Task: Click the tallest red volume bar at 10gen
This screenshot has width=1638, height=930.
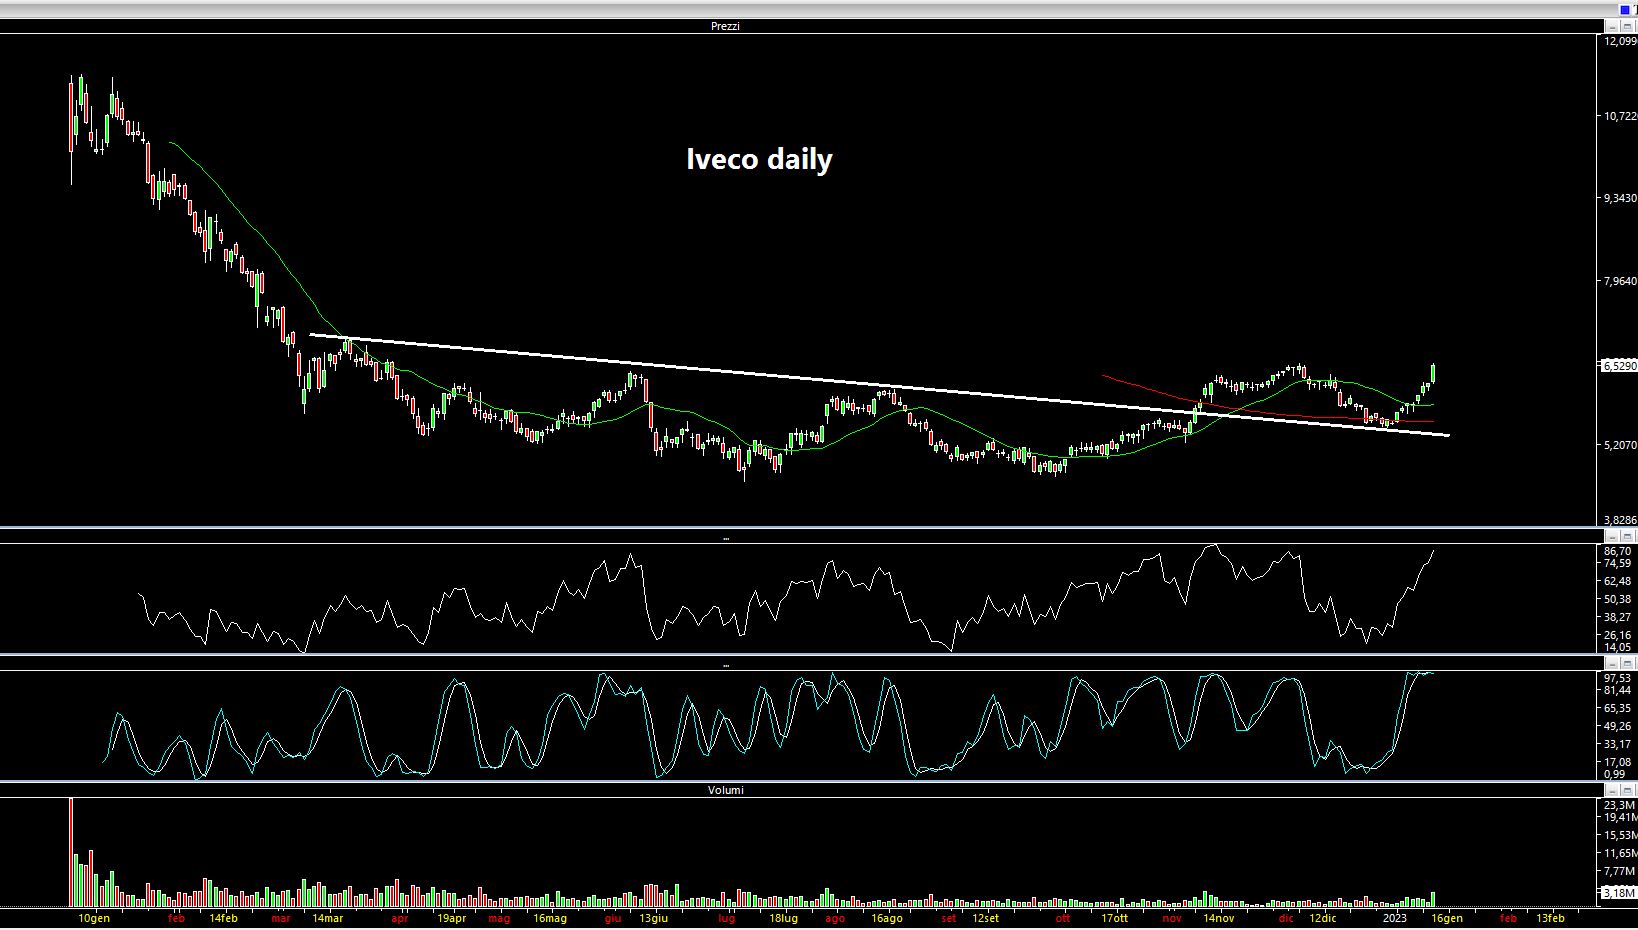Action: tap(71, 852)
